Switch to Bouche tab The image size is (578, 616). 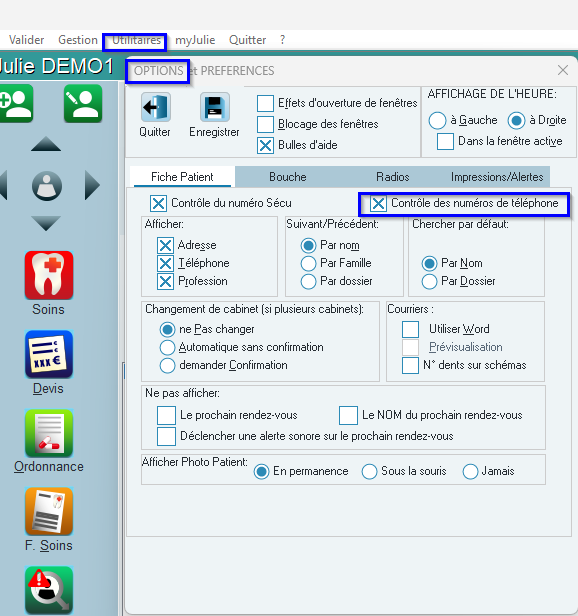point(288,177)
